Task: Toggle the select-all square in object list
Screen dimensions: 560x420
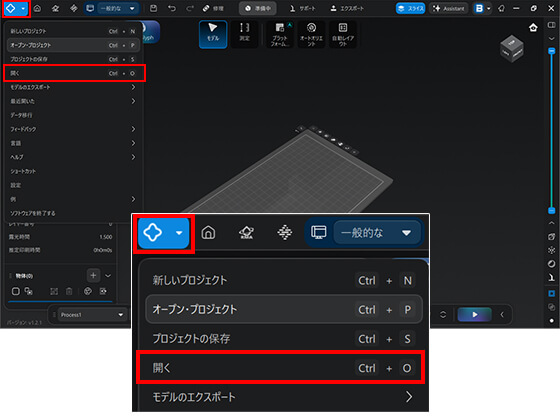Action: 16,291
